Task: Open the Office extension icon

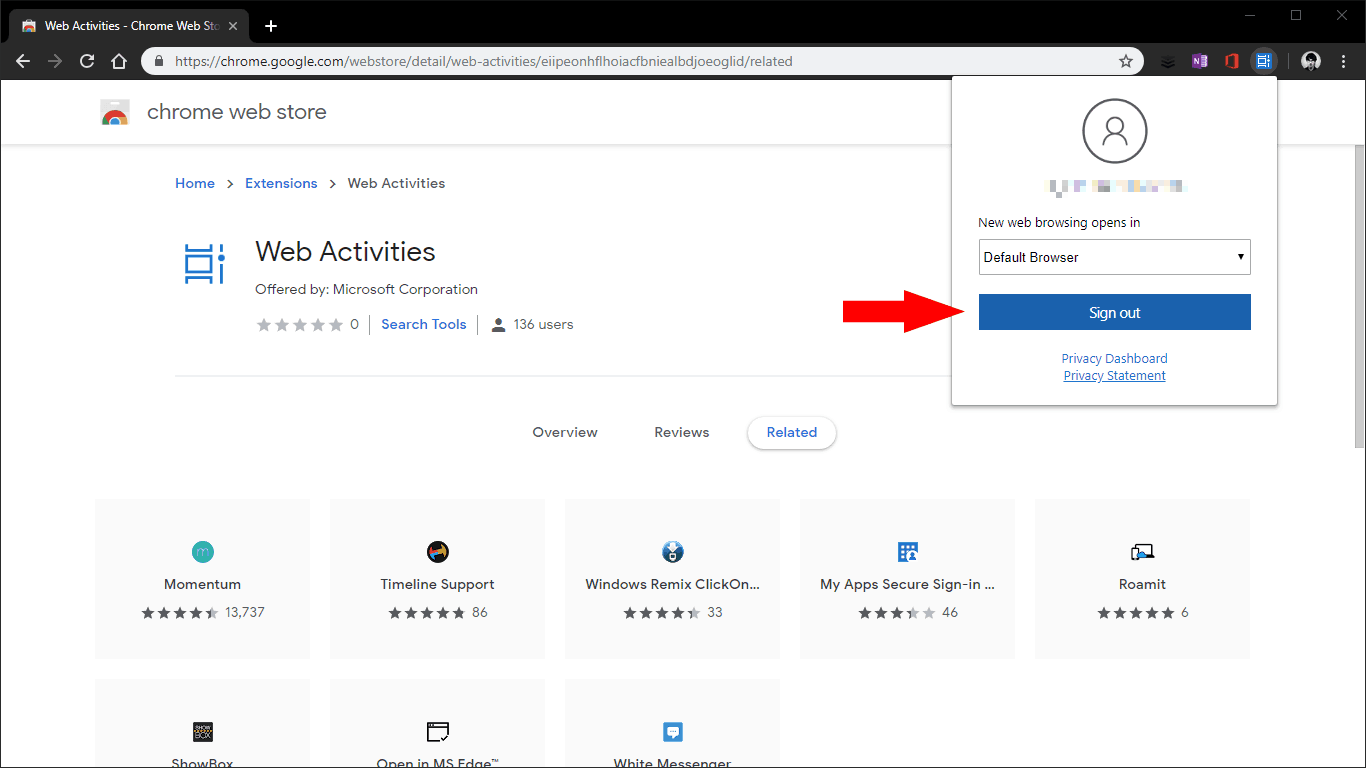Action: [1232, 61]
